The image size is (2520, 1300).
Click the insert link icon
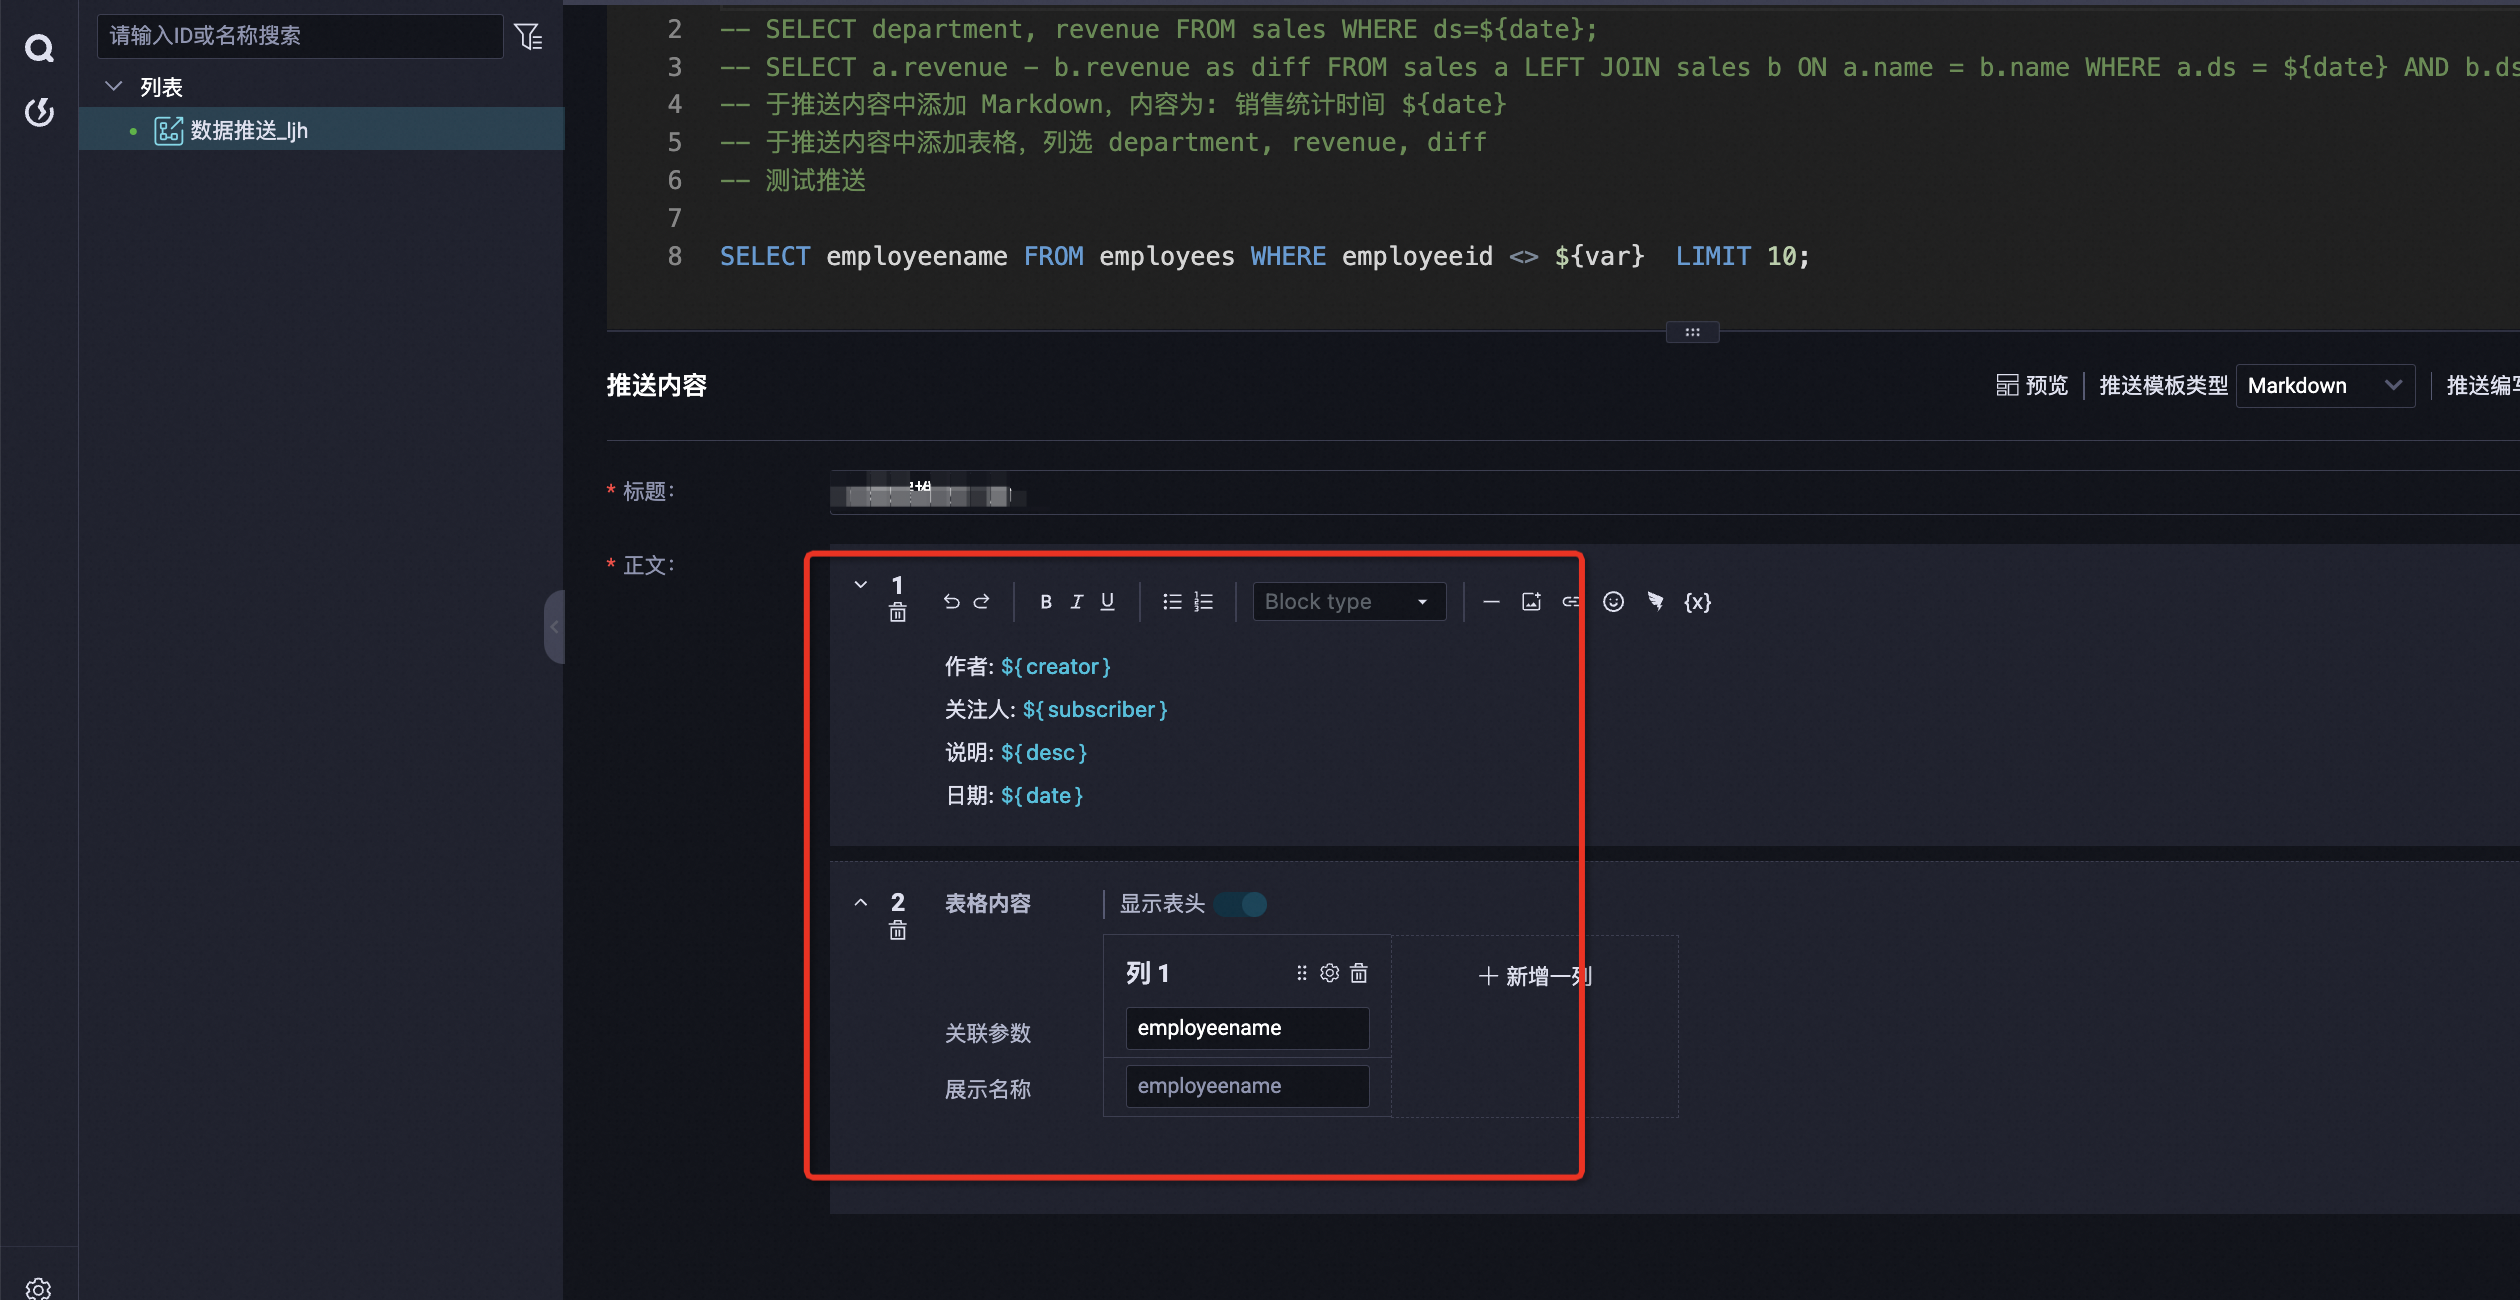(1571, 601)
